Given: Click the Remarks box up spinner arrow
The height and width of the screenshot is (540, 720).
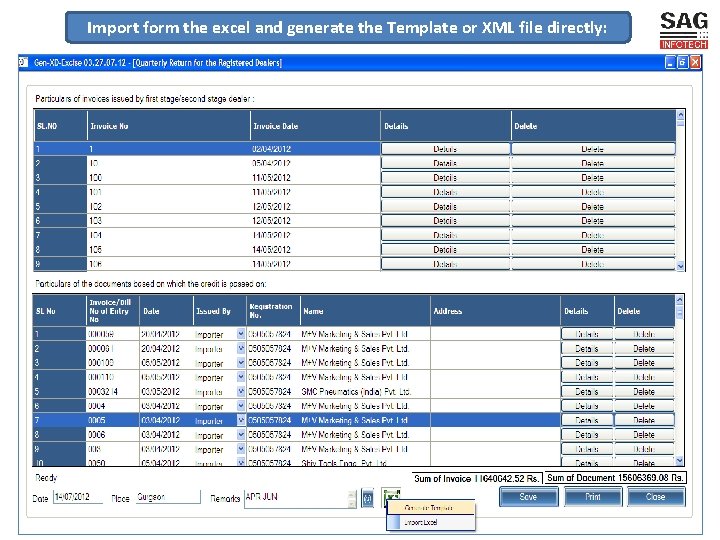Looking at the screenshot, I should [x=352, y=494].
